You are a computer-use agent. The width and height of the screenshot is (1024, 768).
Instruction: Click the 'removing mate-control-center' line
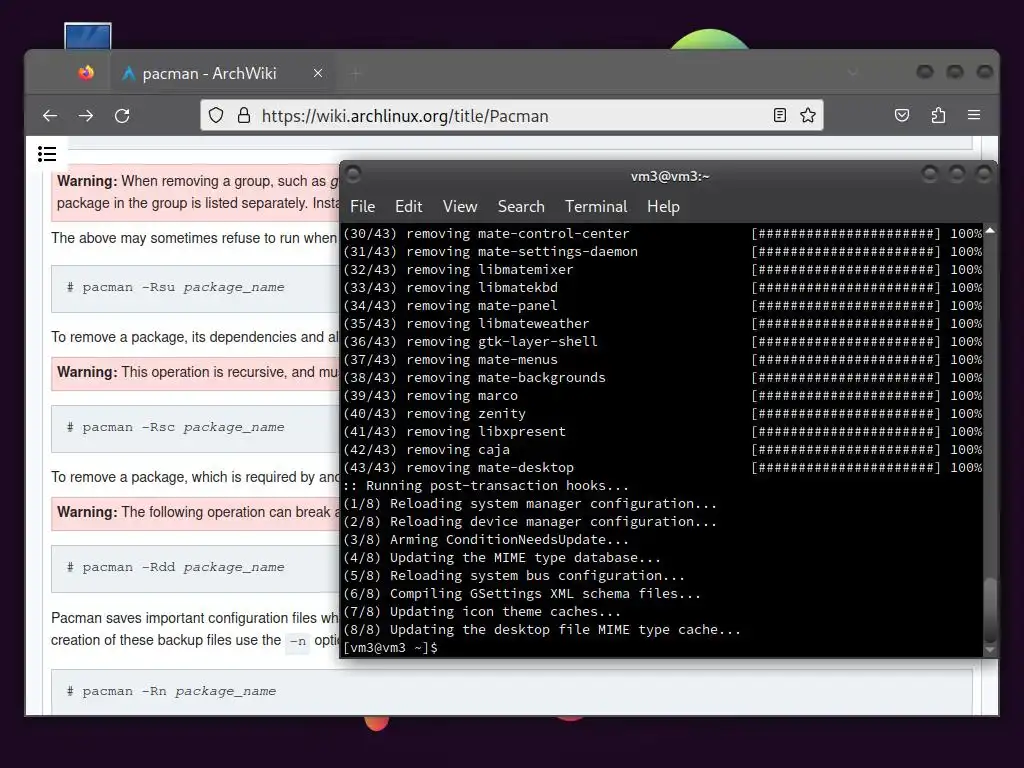click(x=662, y=233)
